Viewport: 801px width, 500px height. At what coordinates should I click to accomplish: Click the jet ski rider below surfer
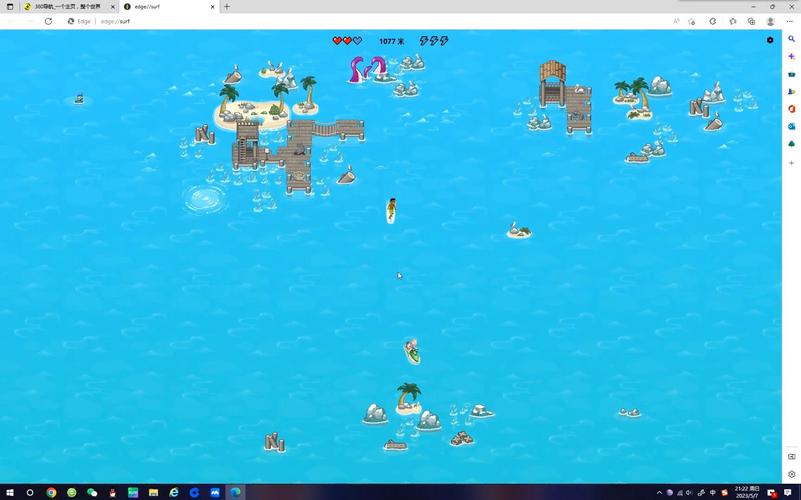tap(412, 351)
